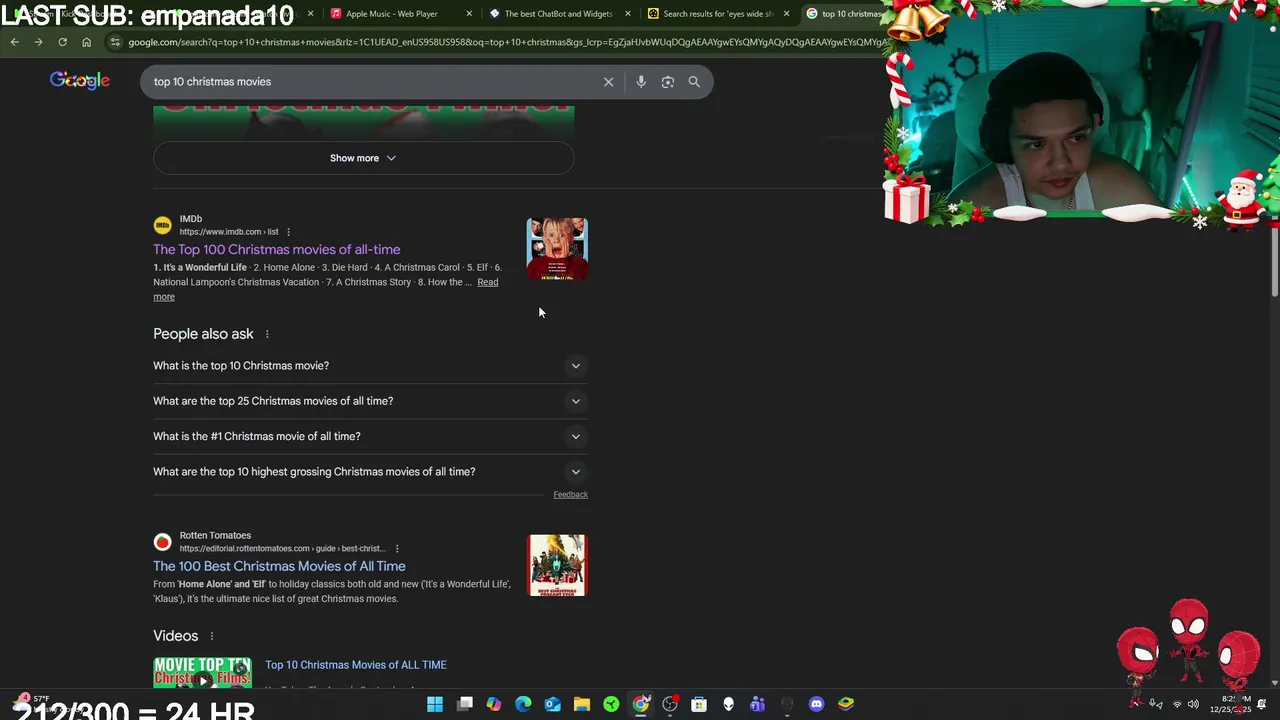Expand 'top 10 highest grossing Christmas movies' question

370,472
